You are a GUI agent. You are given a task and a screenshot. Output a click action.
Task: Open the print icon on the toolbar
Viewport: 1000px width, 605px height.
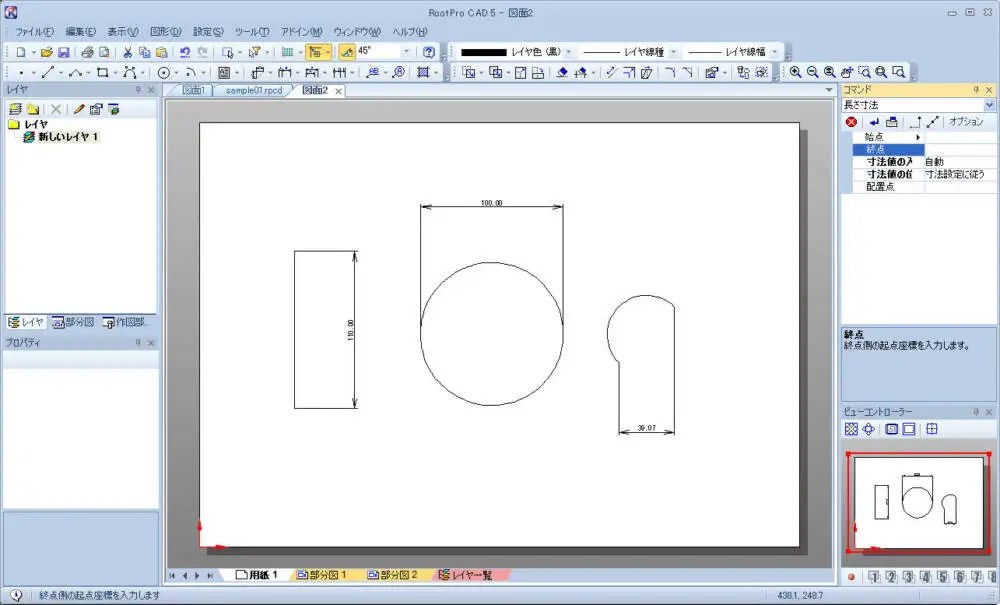click(x=87, y=51)
